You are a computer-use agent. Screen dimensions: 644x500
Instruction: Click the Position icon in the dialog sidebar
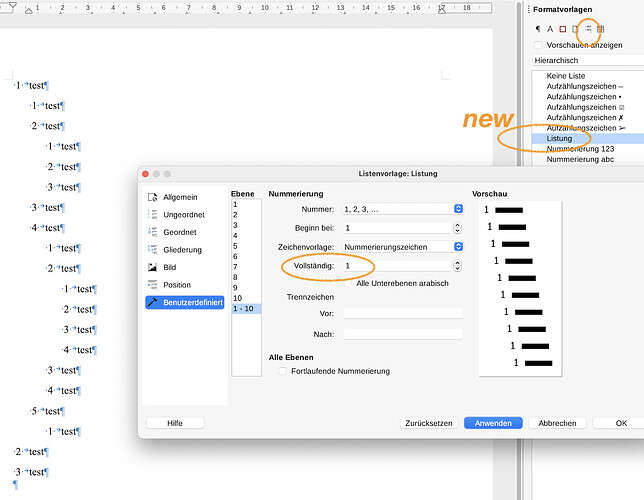click(152, 285)
